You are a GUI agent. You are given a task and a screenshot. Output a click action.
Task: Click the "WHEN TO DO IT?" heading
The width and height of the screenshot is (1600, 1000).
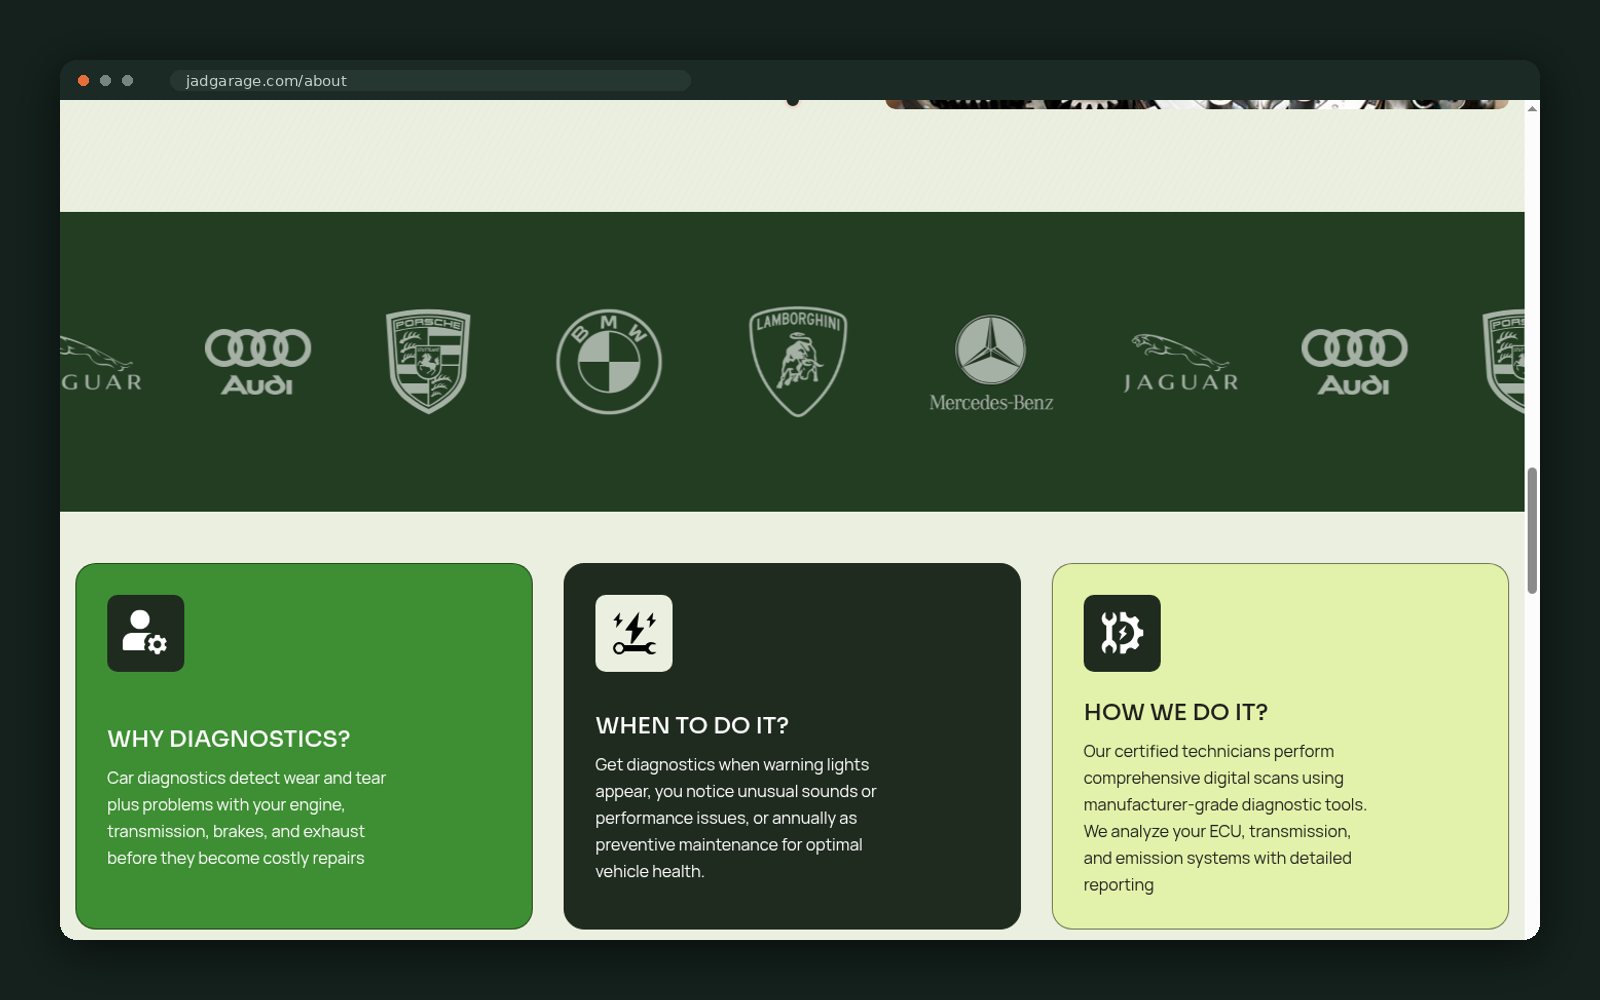(692, 725)
